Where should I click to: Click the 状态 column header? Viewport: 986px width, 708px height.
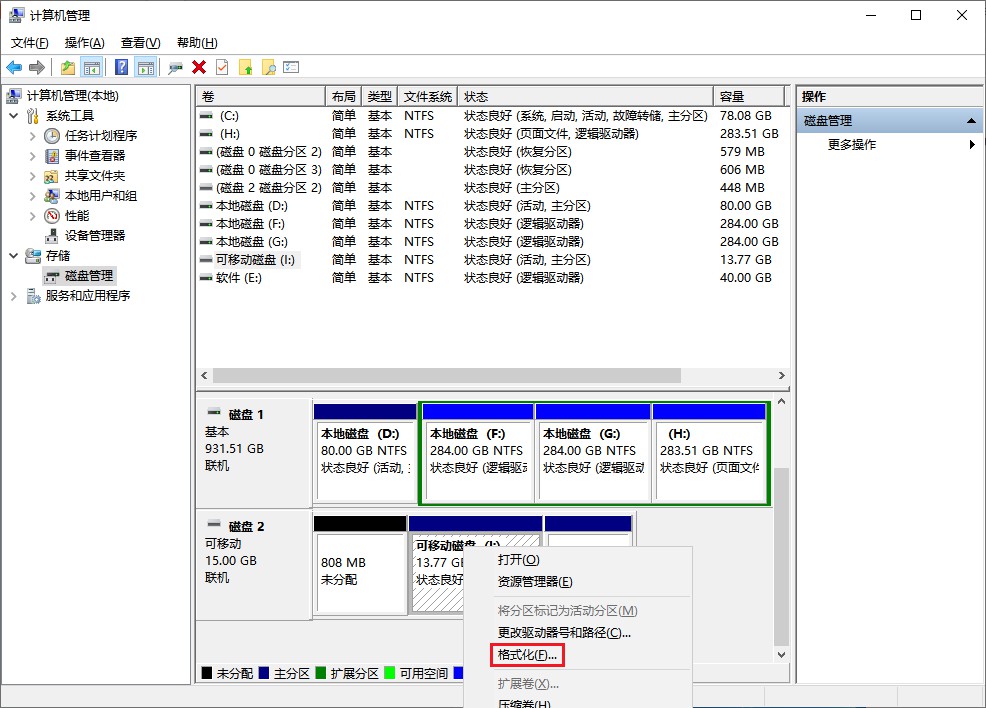585,96
